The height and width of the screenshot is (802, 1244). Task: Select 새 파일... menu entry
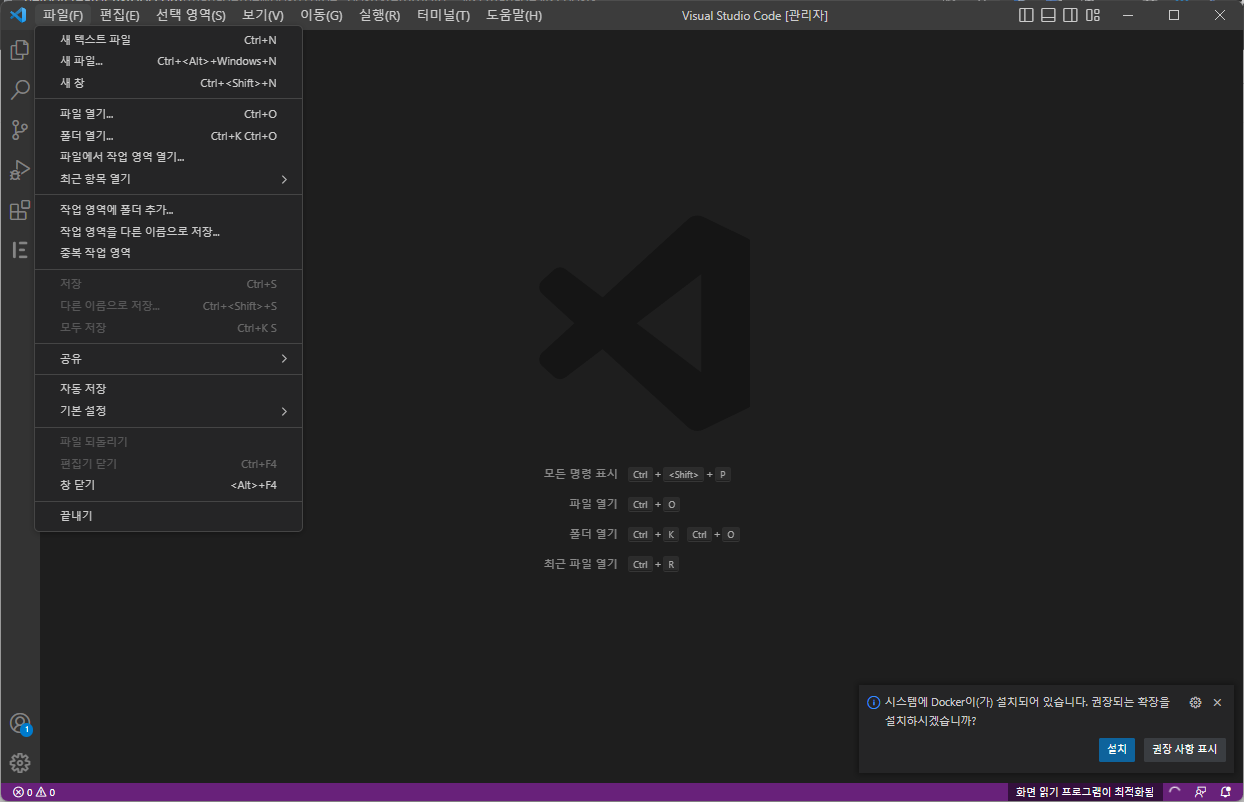tap(168, 61)
